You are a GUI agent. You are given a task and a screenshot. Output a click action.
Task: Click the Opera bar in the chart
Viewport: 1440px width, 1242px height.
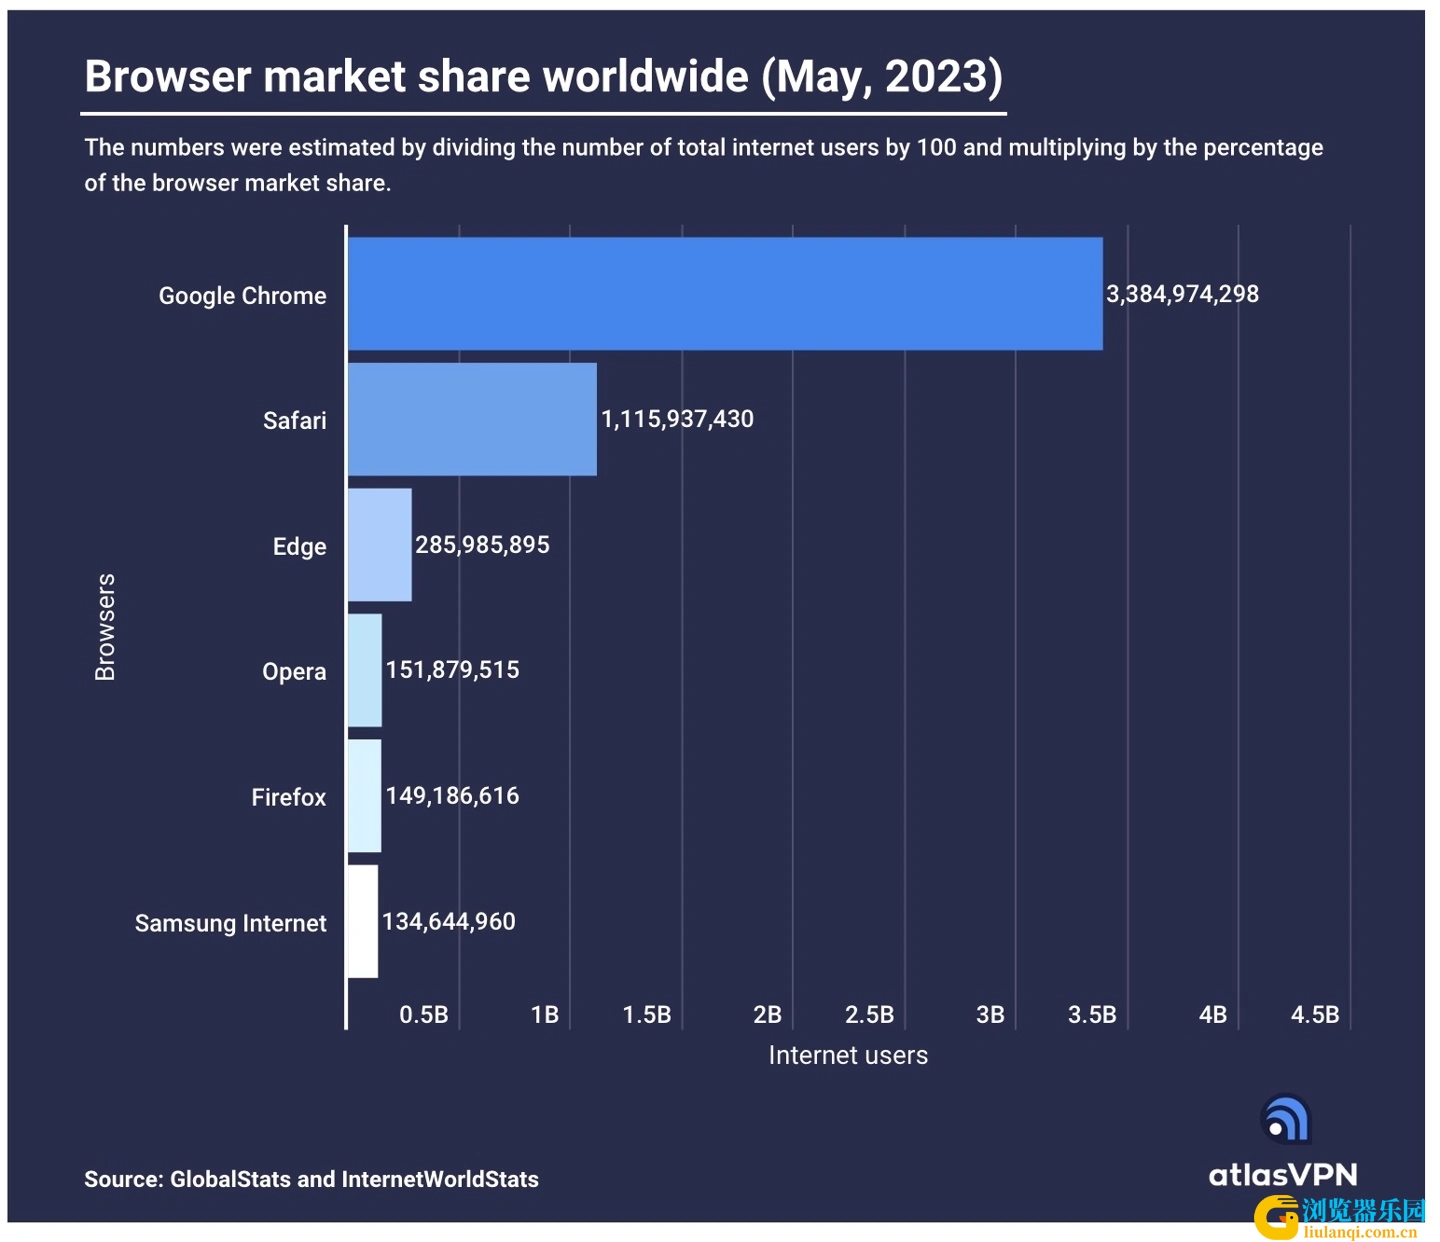point(365,670)
